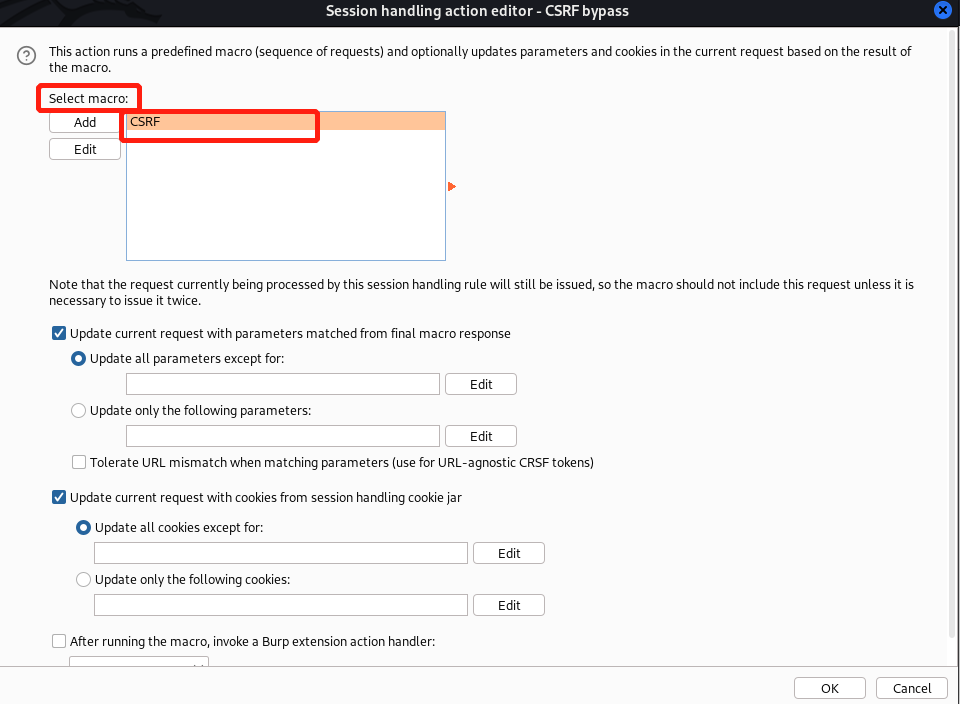The width and height of the screenshot is (960, 704).
Task: Open the extension action handler dropdown
Action: tap(138, 663)
